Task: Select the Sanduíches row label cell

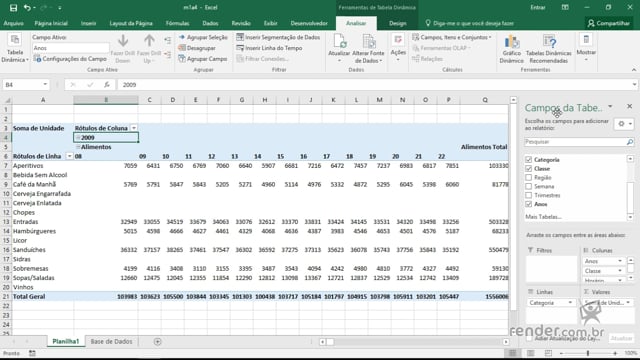Action: (43, 250)
